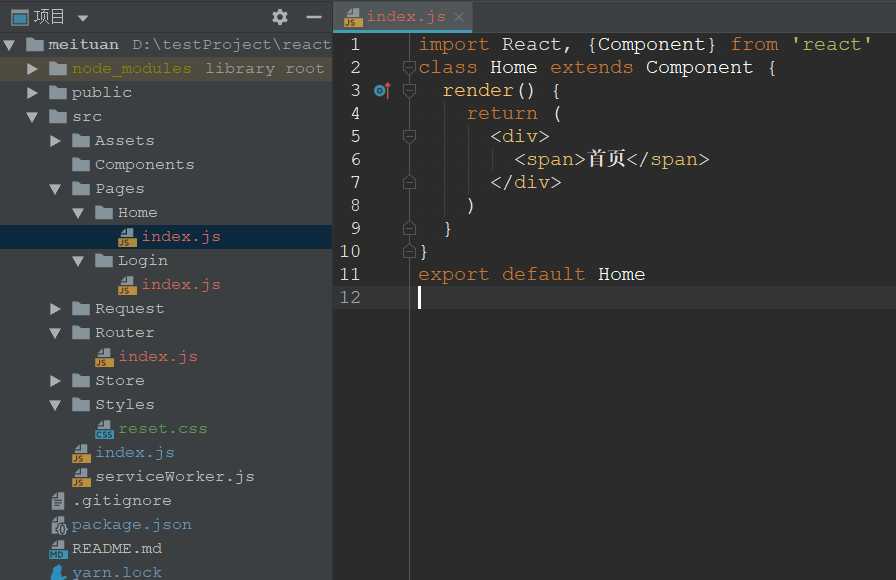The image size is (896, 580).
Task: Open .gitignore file
Action: click(122, 501)
